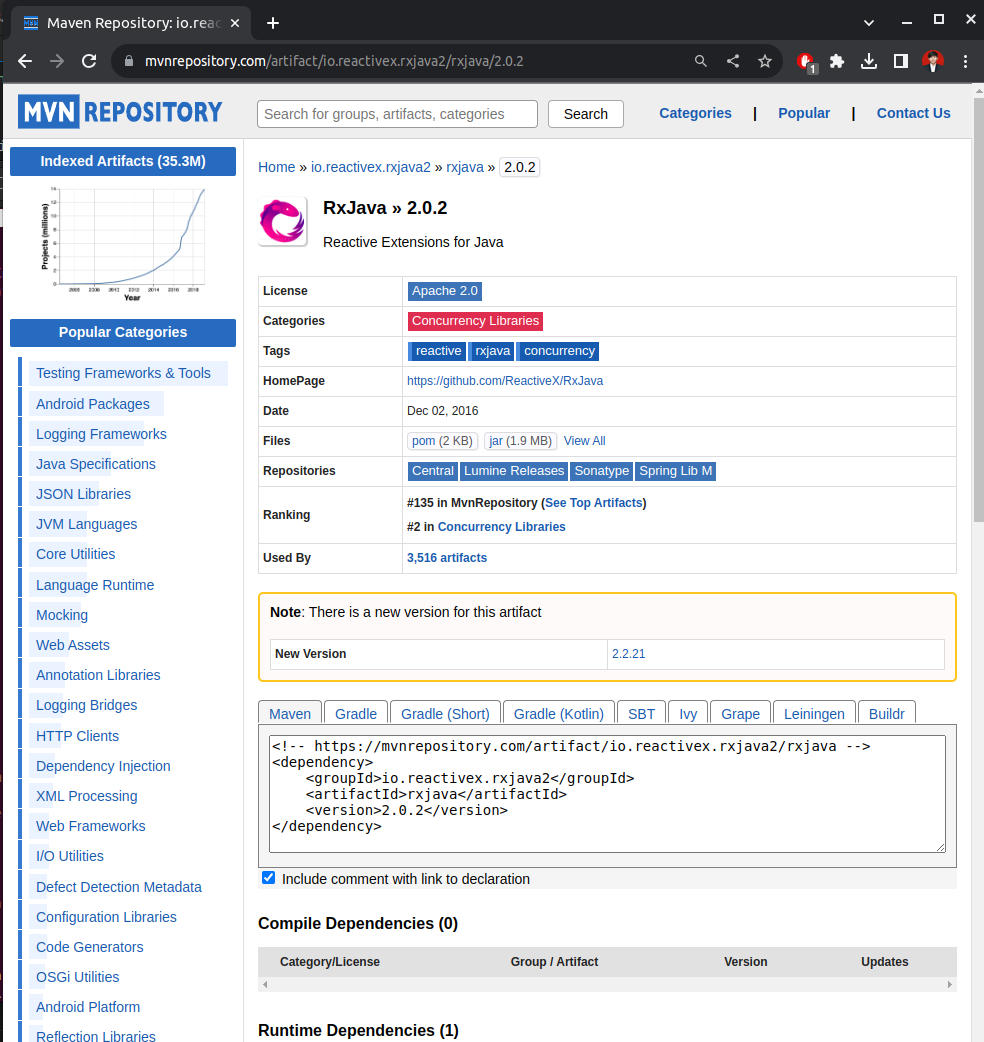This screenshot has width=984, height=1042.
Task: Click the reactive tag
Action: click(438, 351)
